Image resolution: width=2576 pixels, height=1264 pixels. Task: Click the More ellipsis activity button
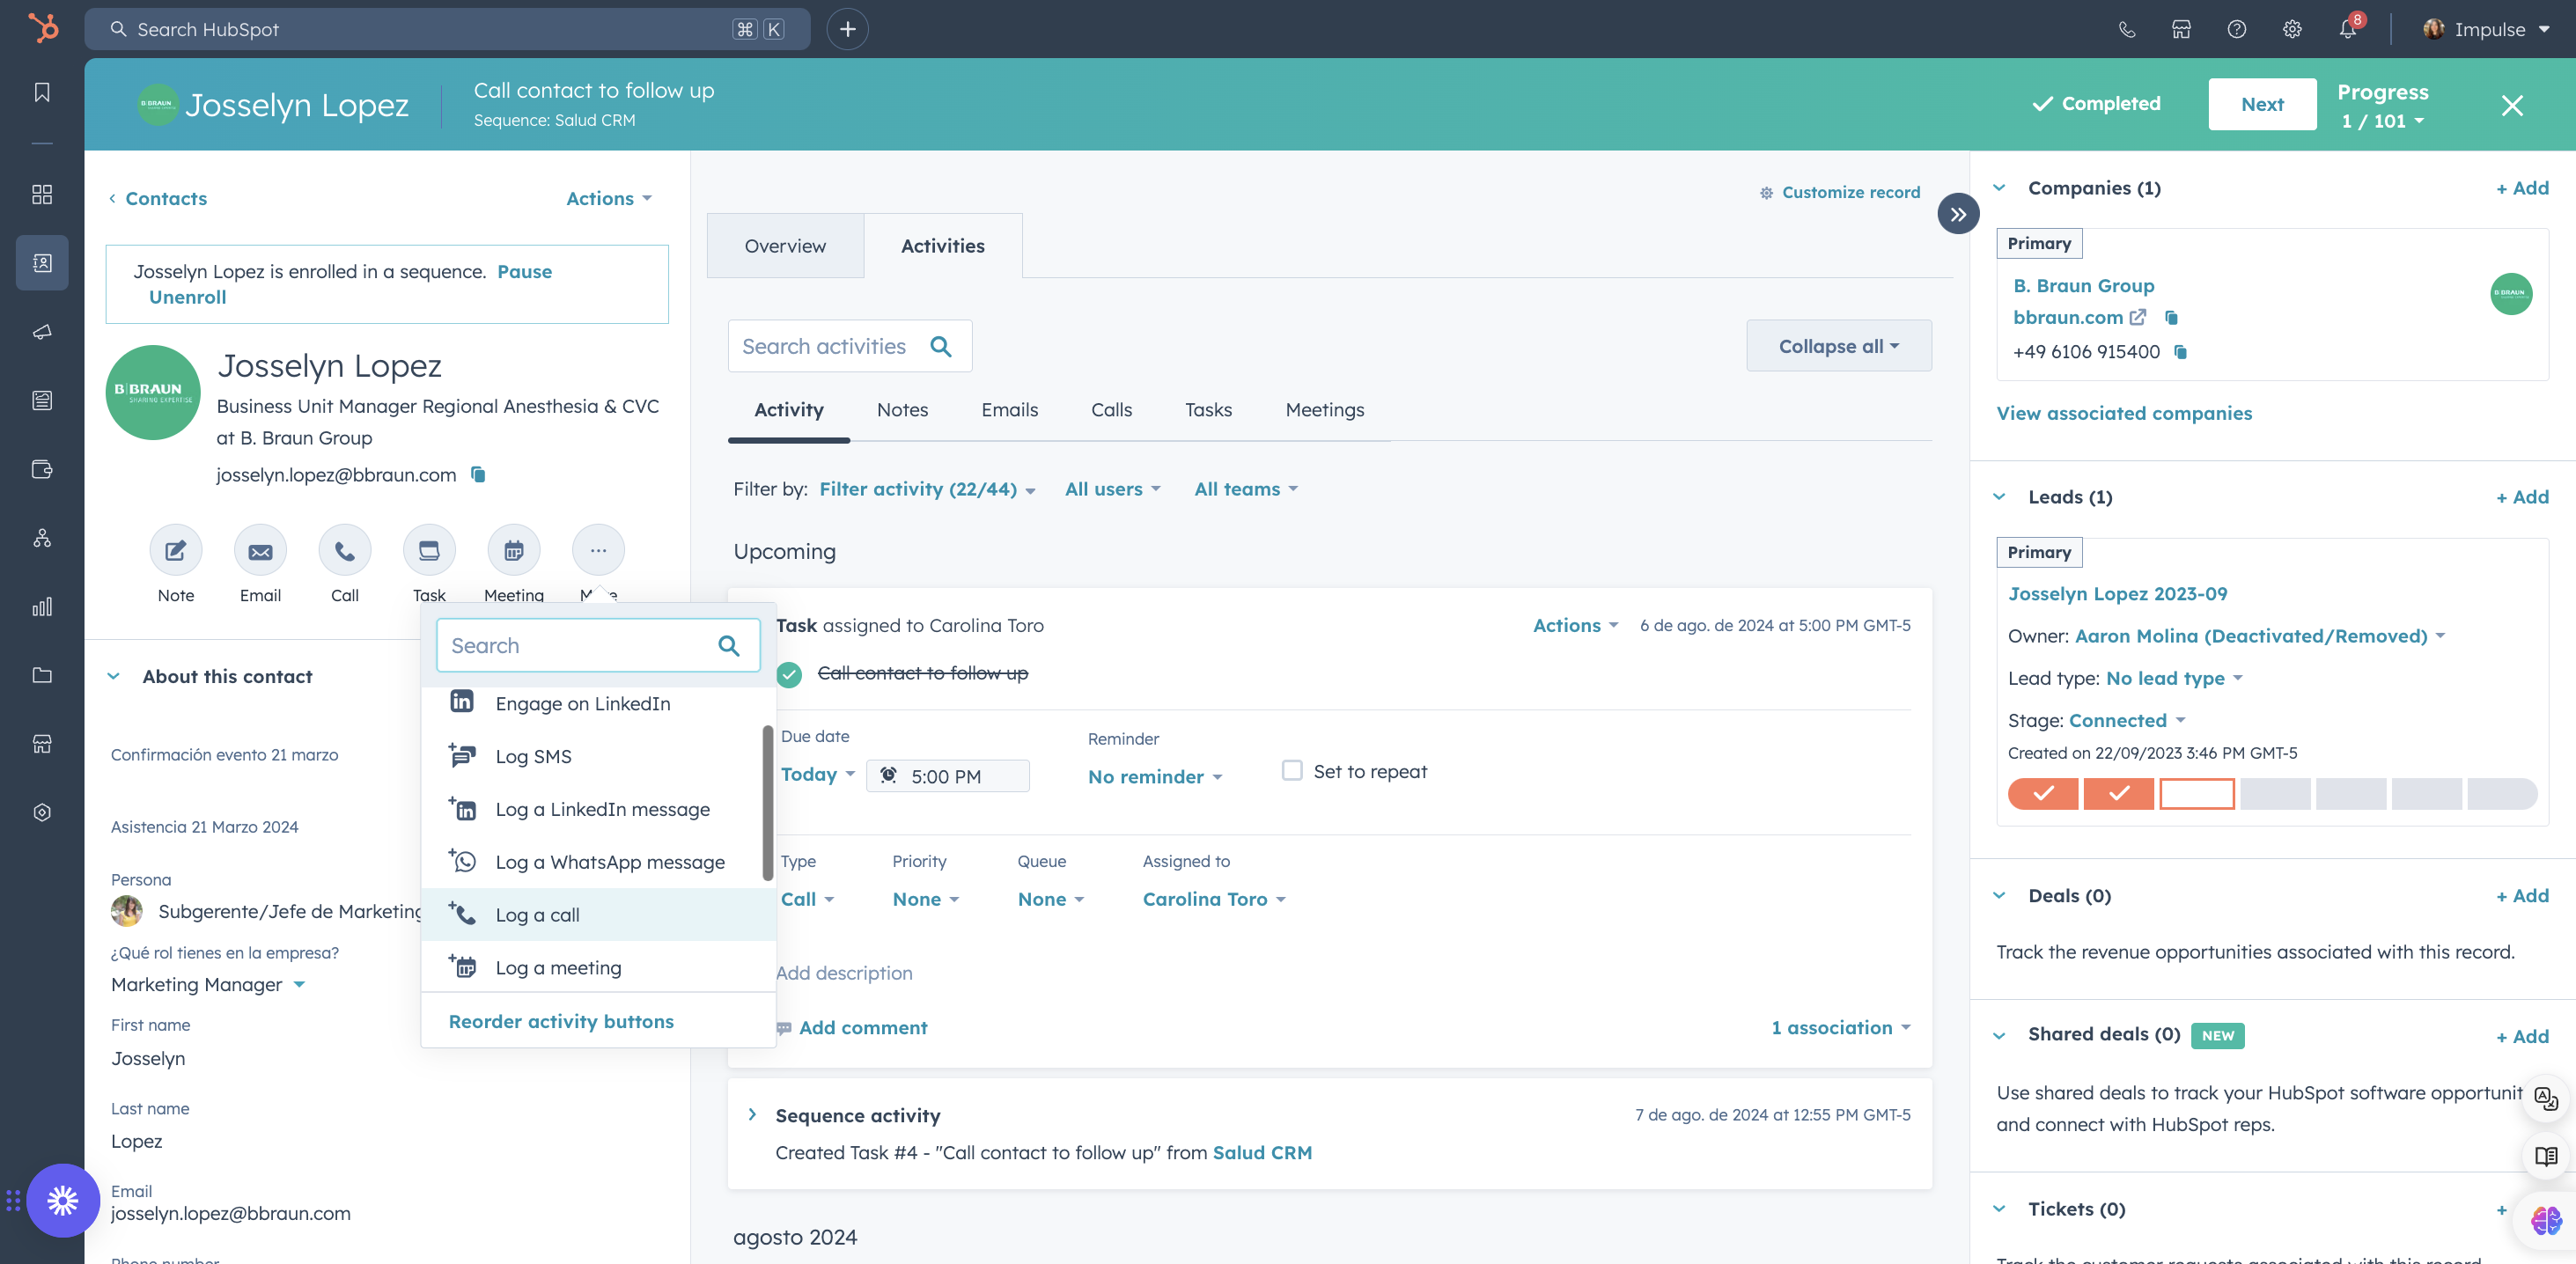(598, 550)
